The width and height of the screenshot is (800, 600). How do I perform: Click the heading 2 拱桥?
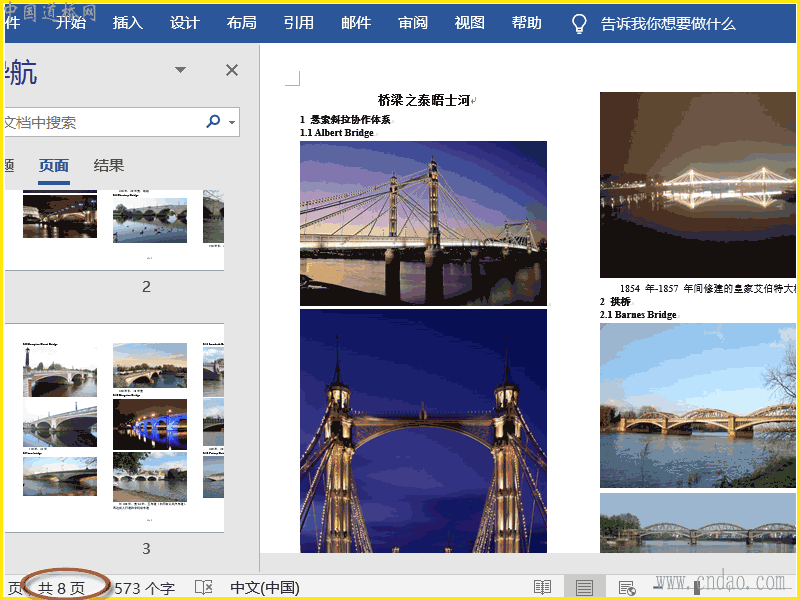(615, 302)
